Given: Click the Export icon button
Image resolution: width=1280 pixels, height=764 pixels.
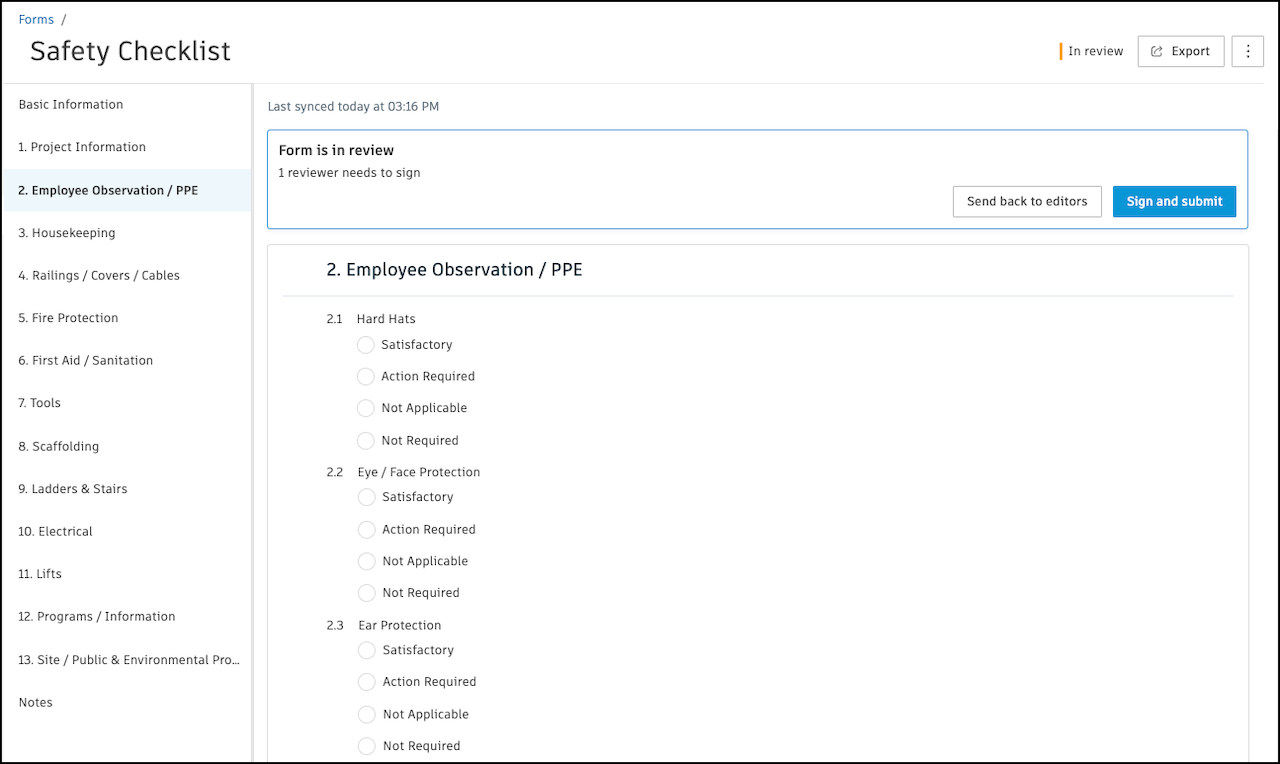Looking at the screenshot, I should [1180, 51].
